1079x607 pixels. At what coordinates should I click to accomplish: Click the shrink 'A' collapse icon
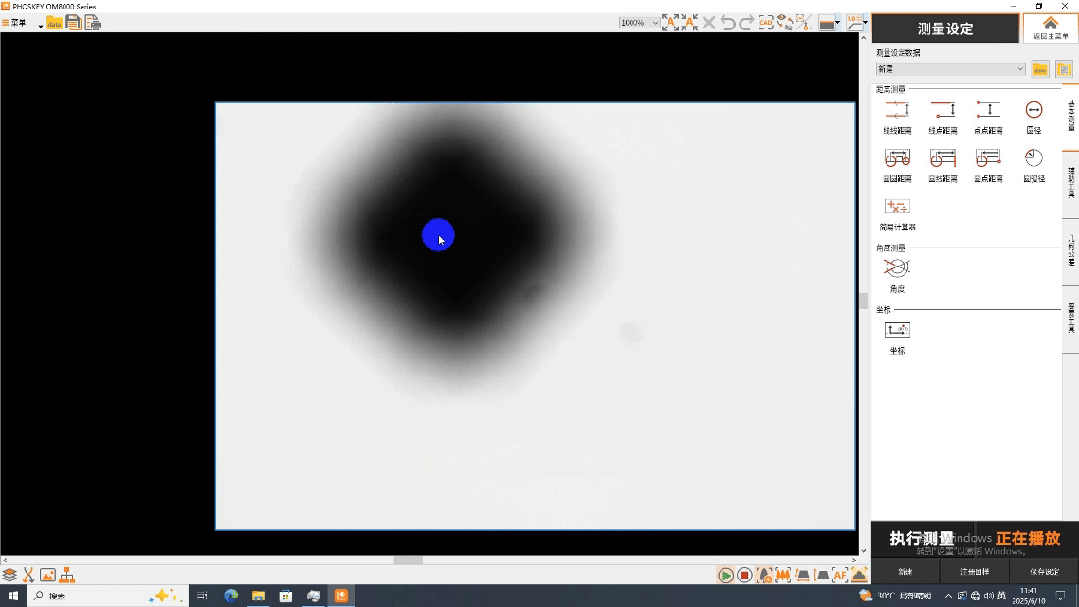coord(689,22)
